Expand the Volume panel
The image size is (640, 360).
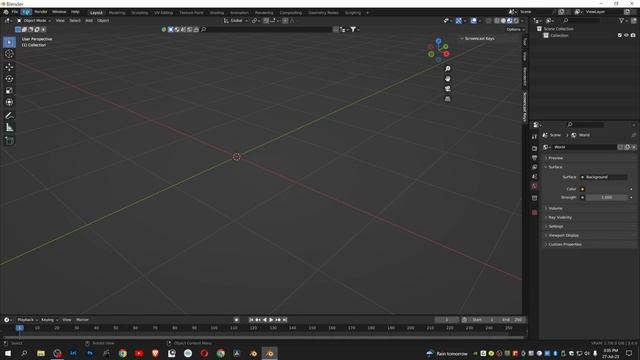pyautogui.click(x=555, y=208)
